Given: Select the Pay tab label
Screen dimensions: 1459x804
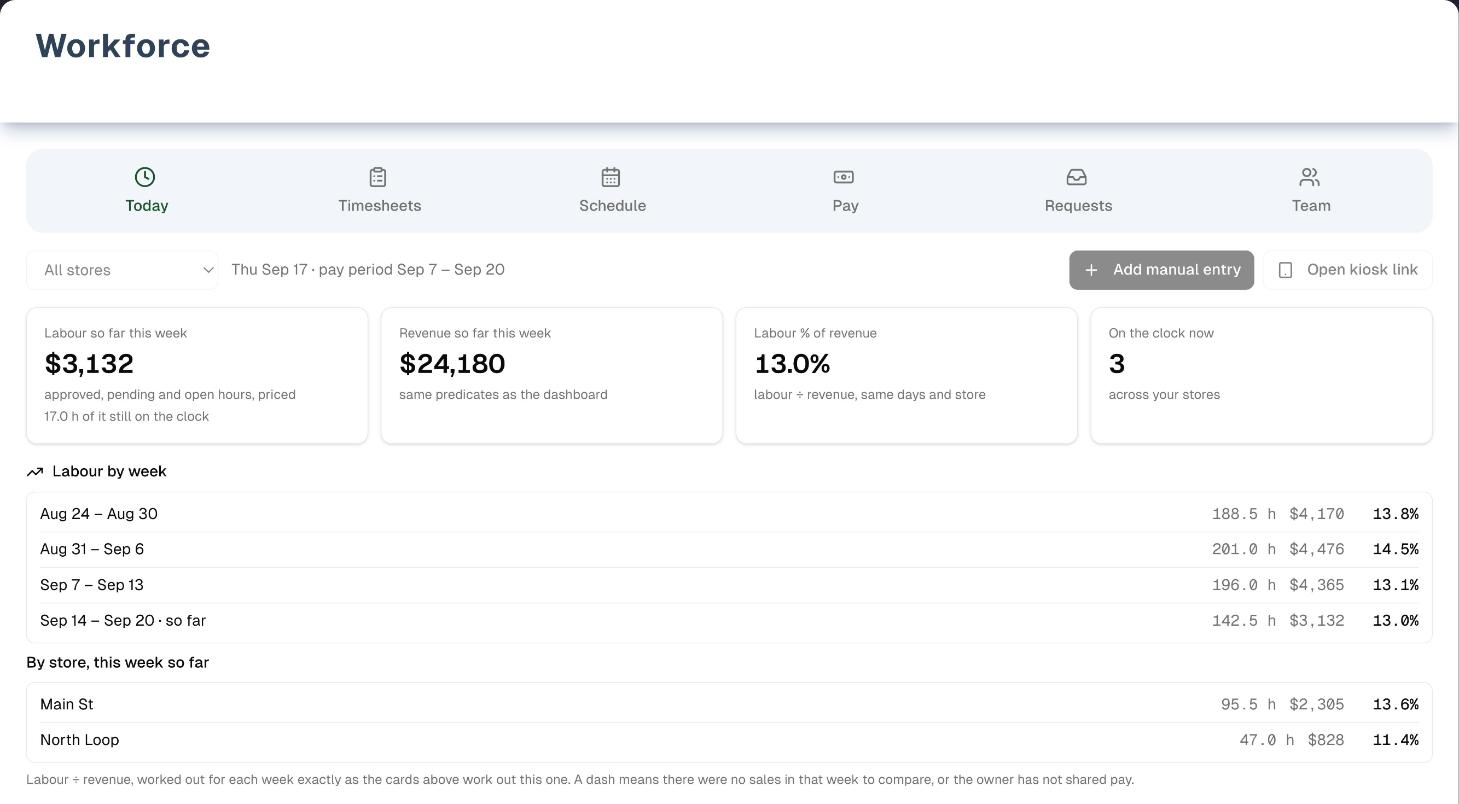Looking at the screenshot, I should 845,205.
